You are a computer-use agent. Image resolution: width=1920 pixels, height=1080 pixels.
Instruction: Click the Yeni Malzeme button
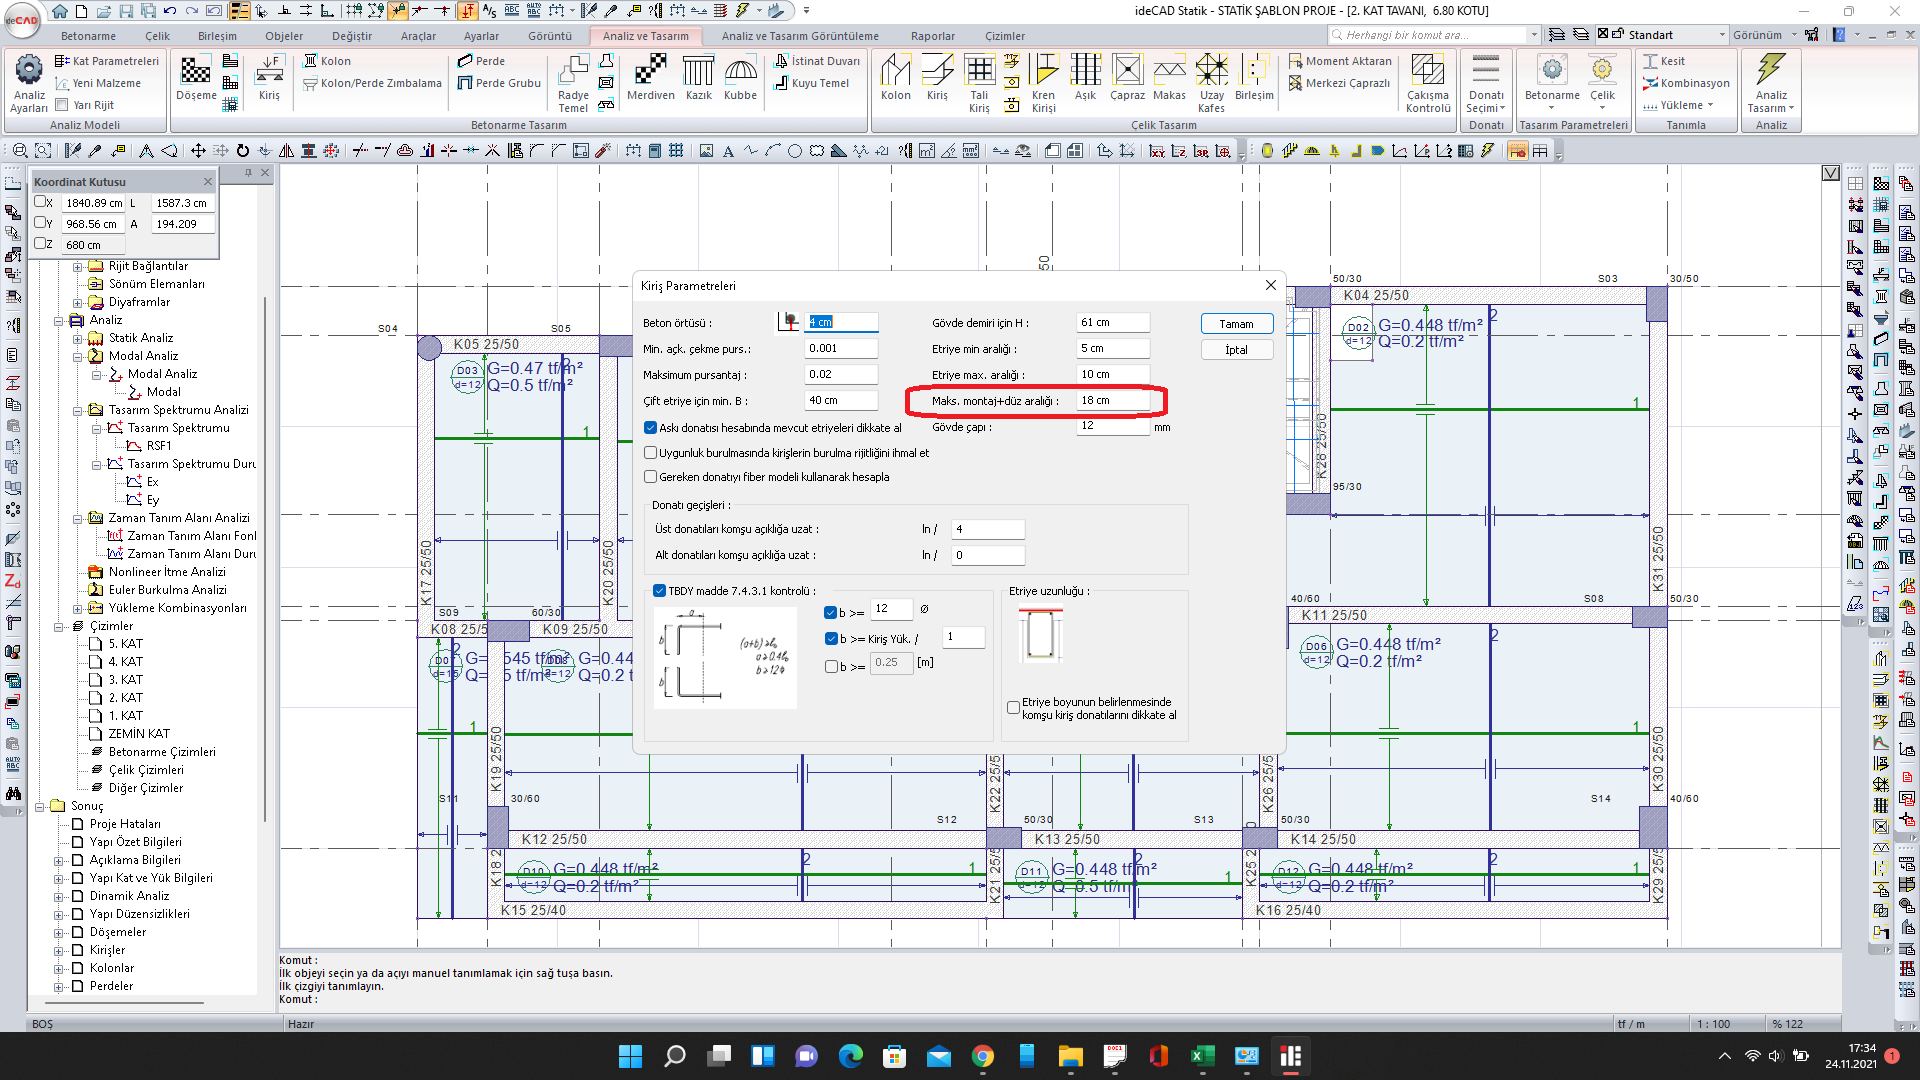click(98, 83)
